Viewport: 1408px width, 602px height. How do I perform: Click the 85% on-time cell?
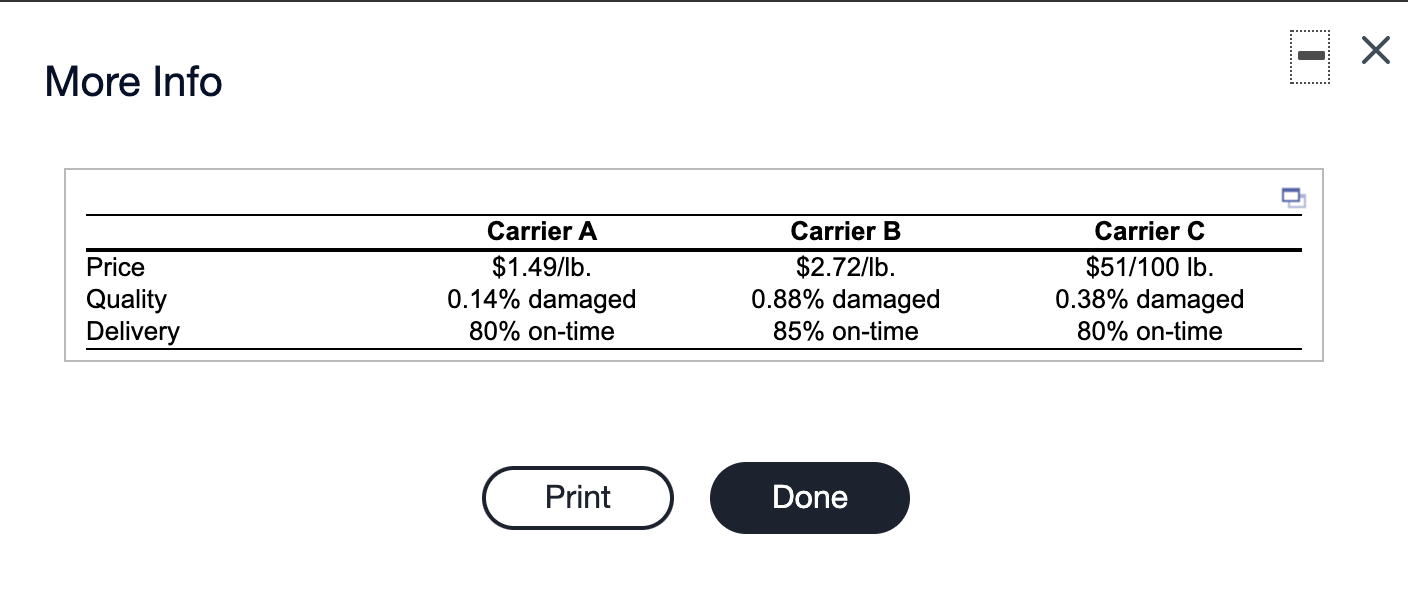click(x=846, y=331)
